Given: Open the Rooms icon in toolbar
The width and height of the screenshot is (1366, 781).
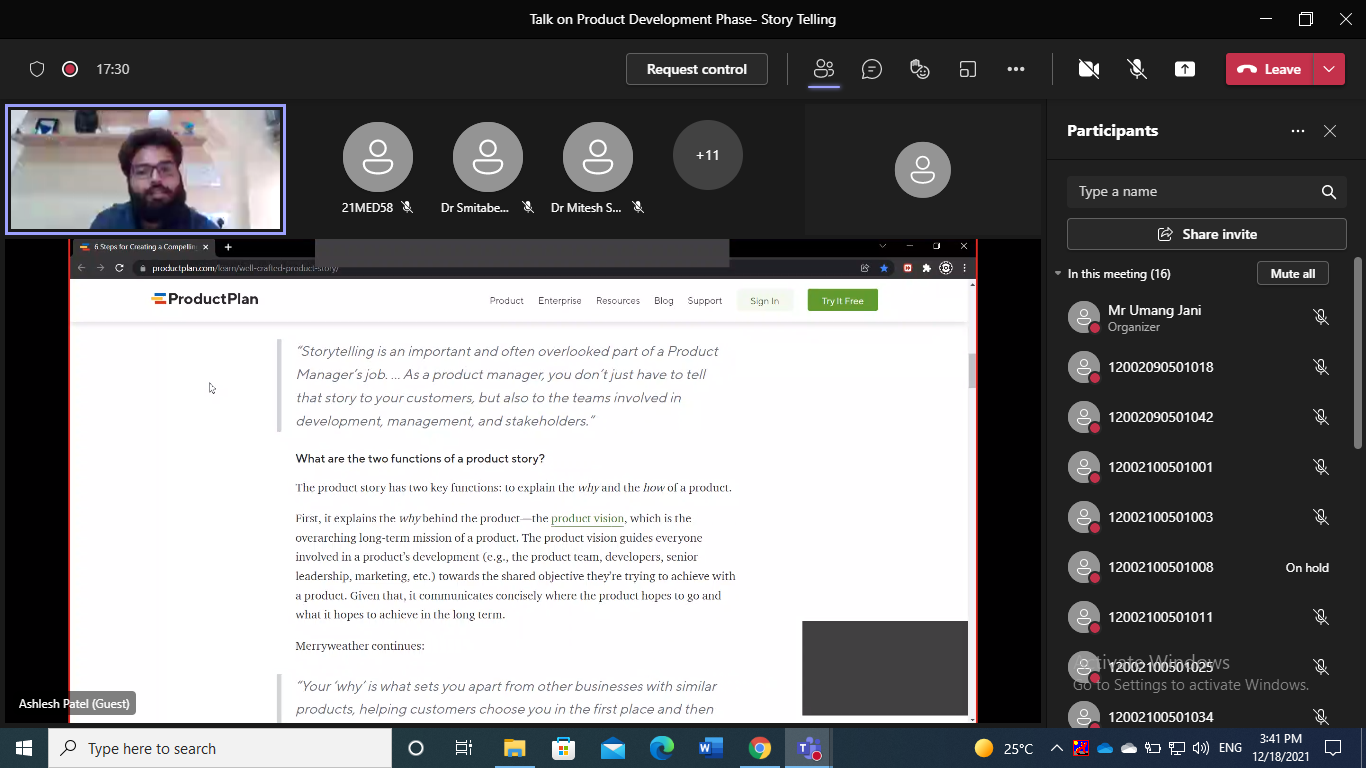Looking at the screenshot, I should [967, 69].
